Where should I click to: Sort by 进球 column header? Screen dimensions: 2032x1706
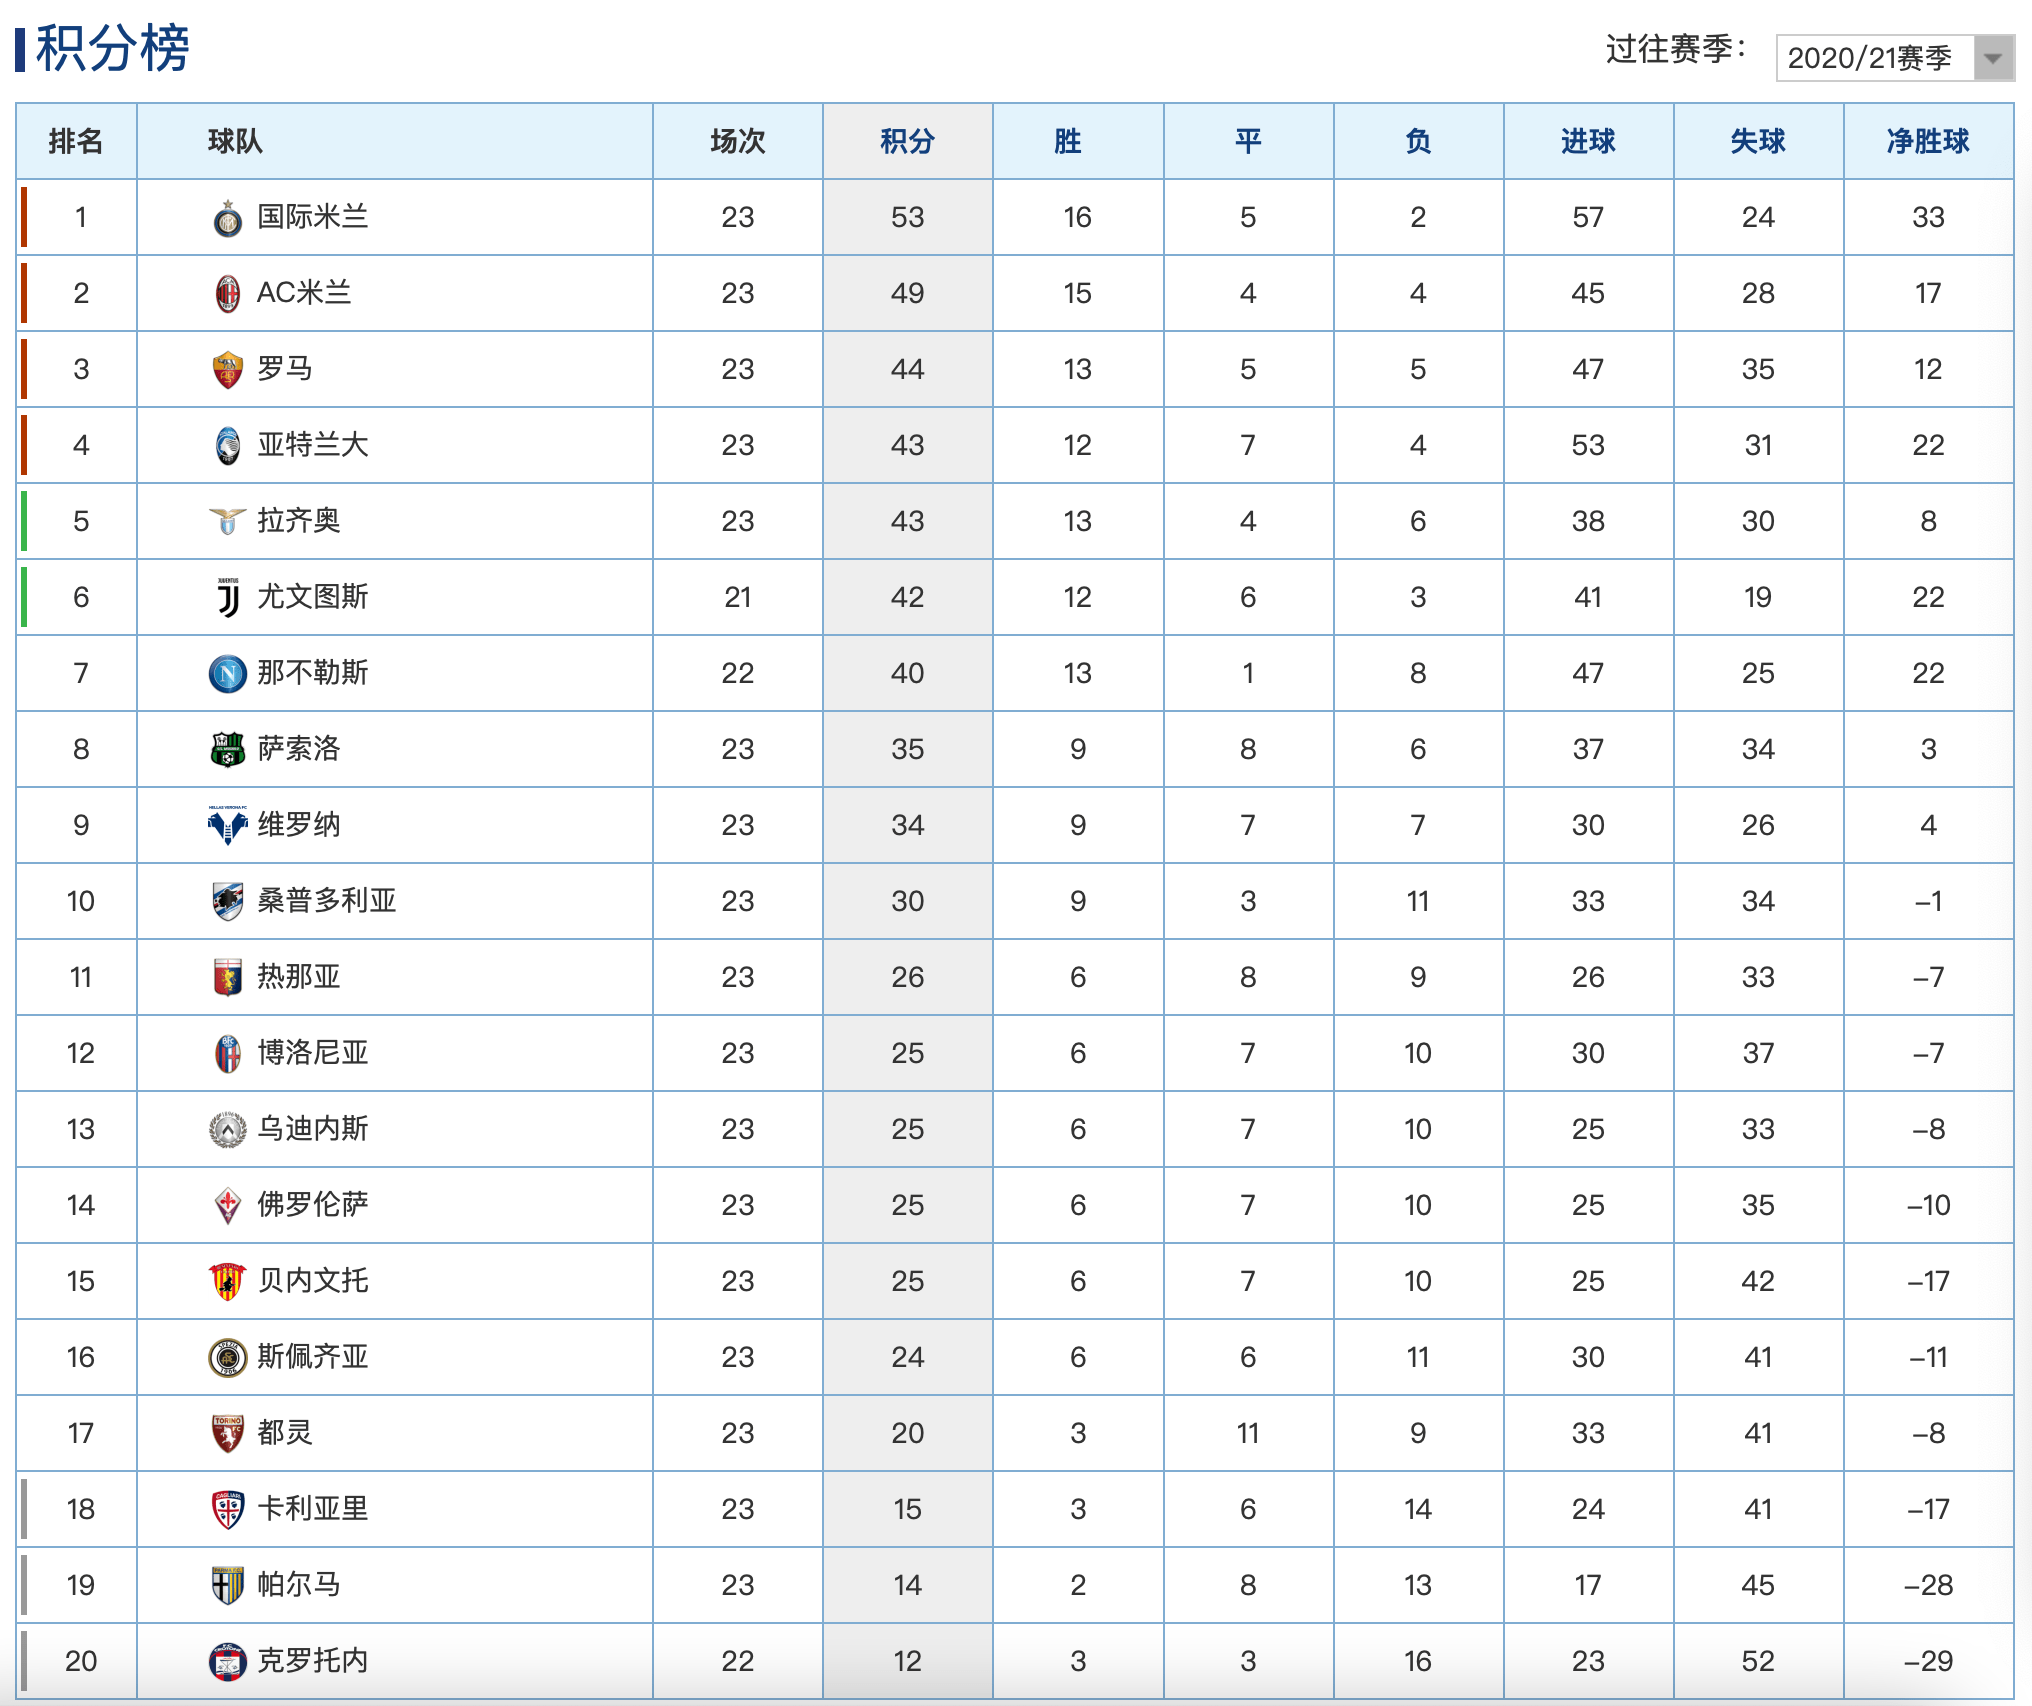click(1588, 142)
